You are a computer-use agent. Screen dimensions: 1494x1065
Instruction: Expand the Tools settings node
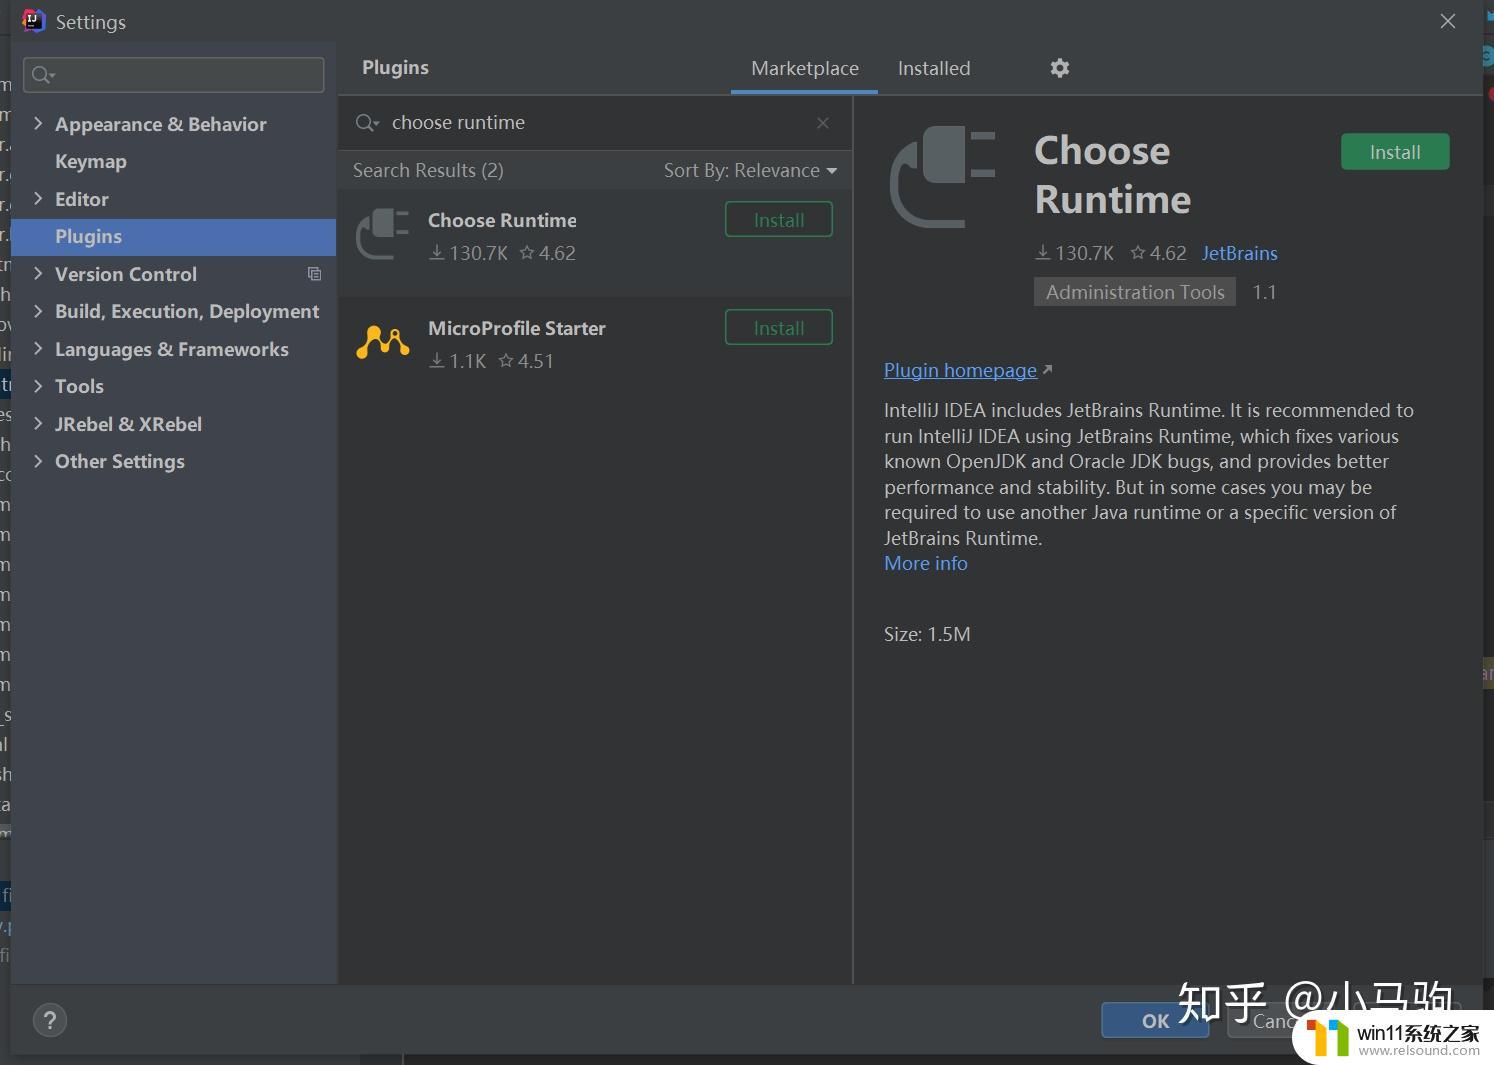coord(38,386)
